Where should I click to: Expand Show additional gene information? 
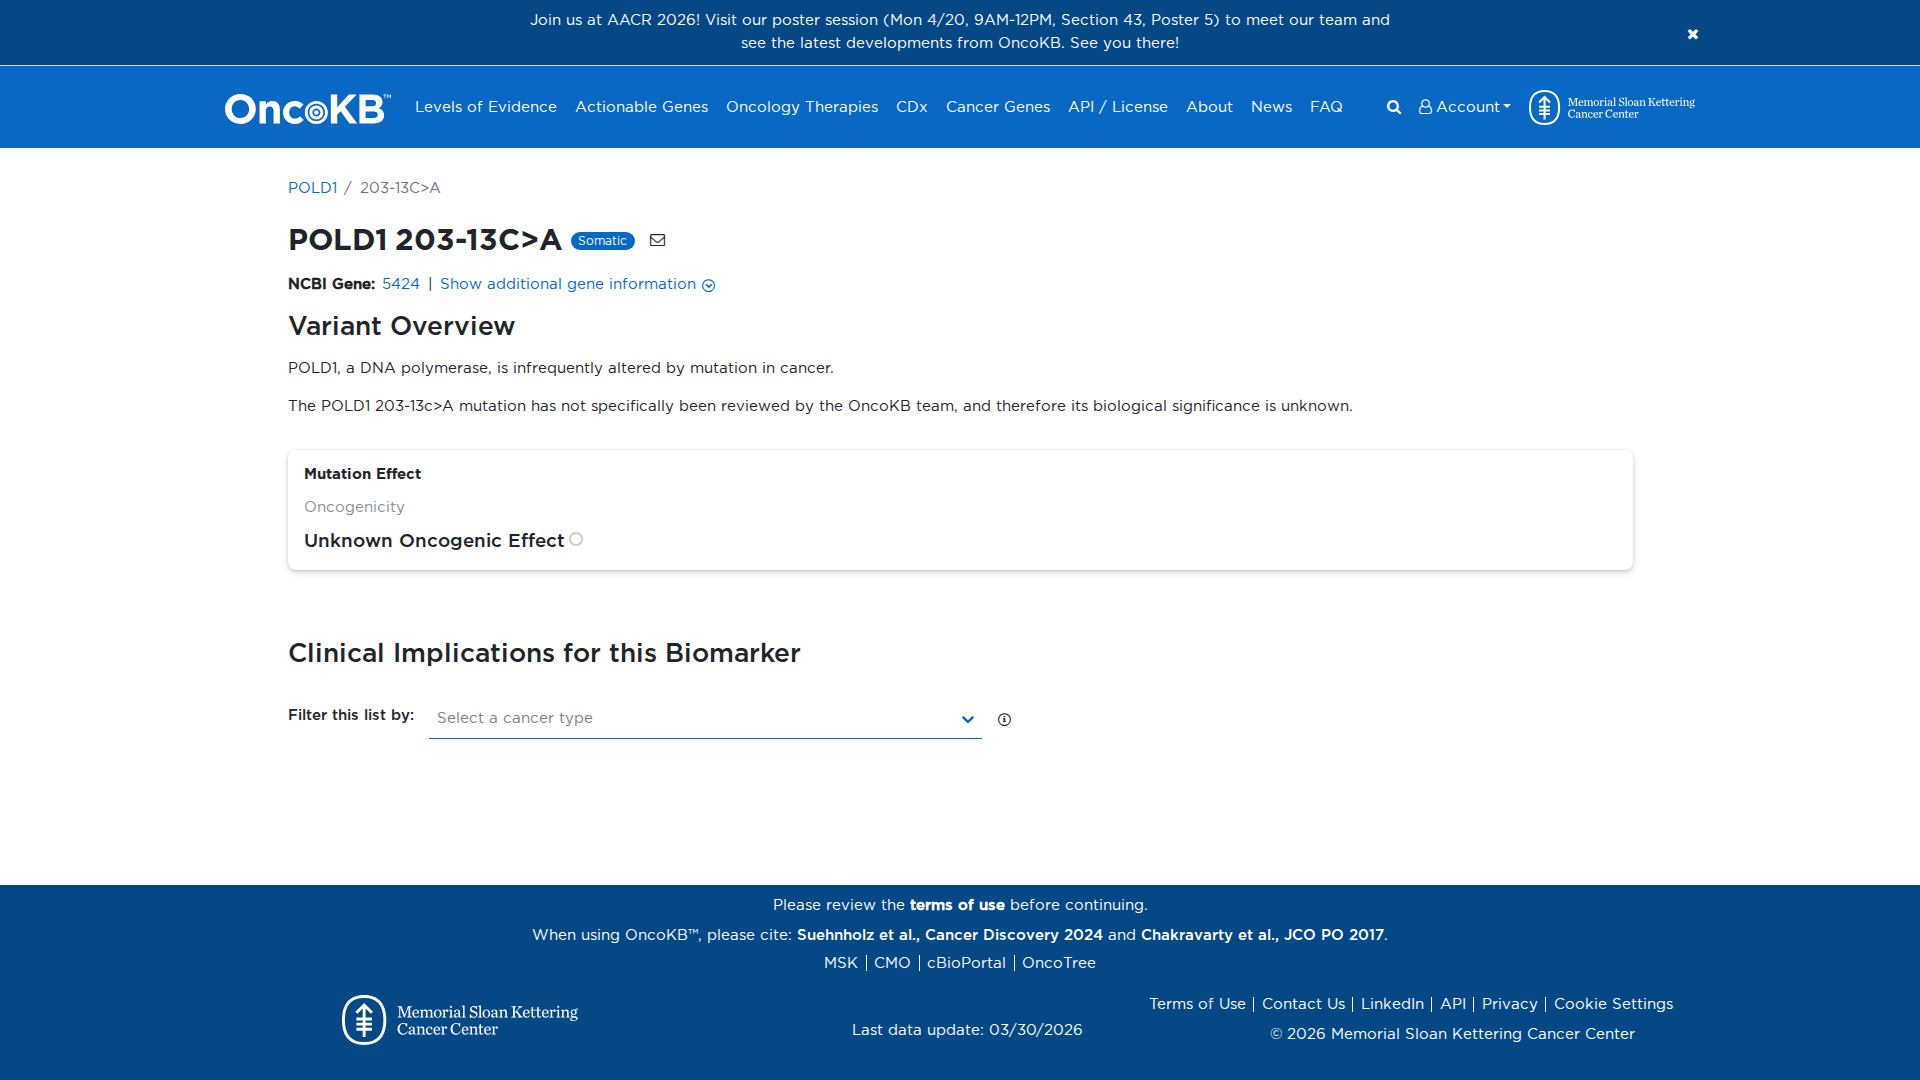click(x=577, y=284)
